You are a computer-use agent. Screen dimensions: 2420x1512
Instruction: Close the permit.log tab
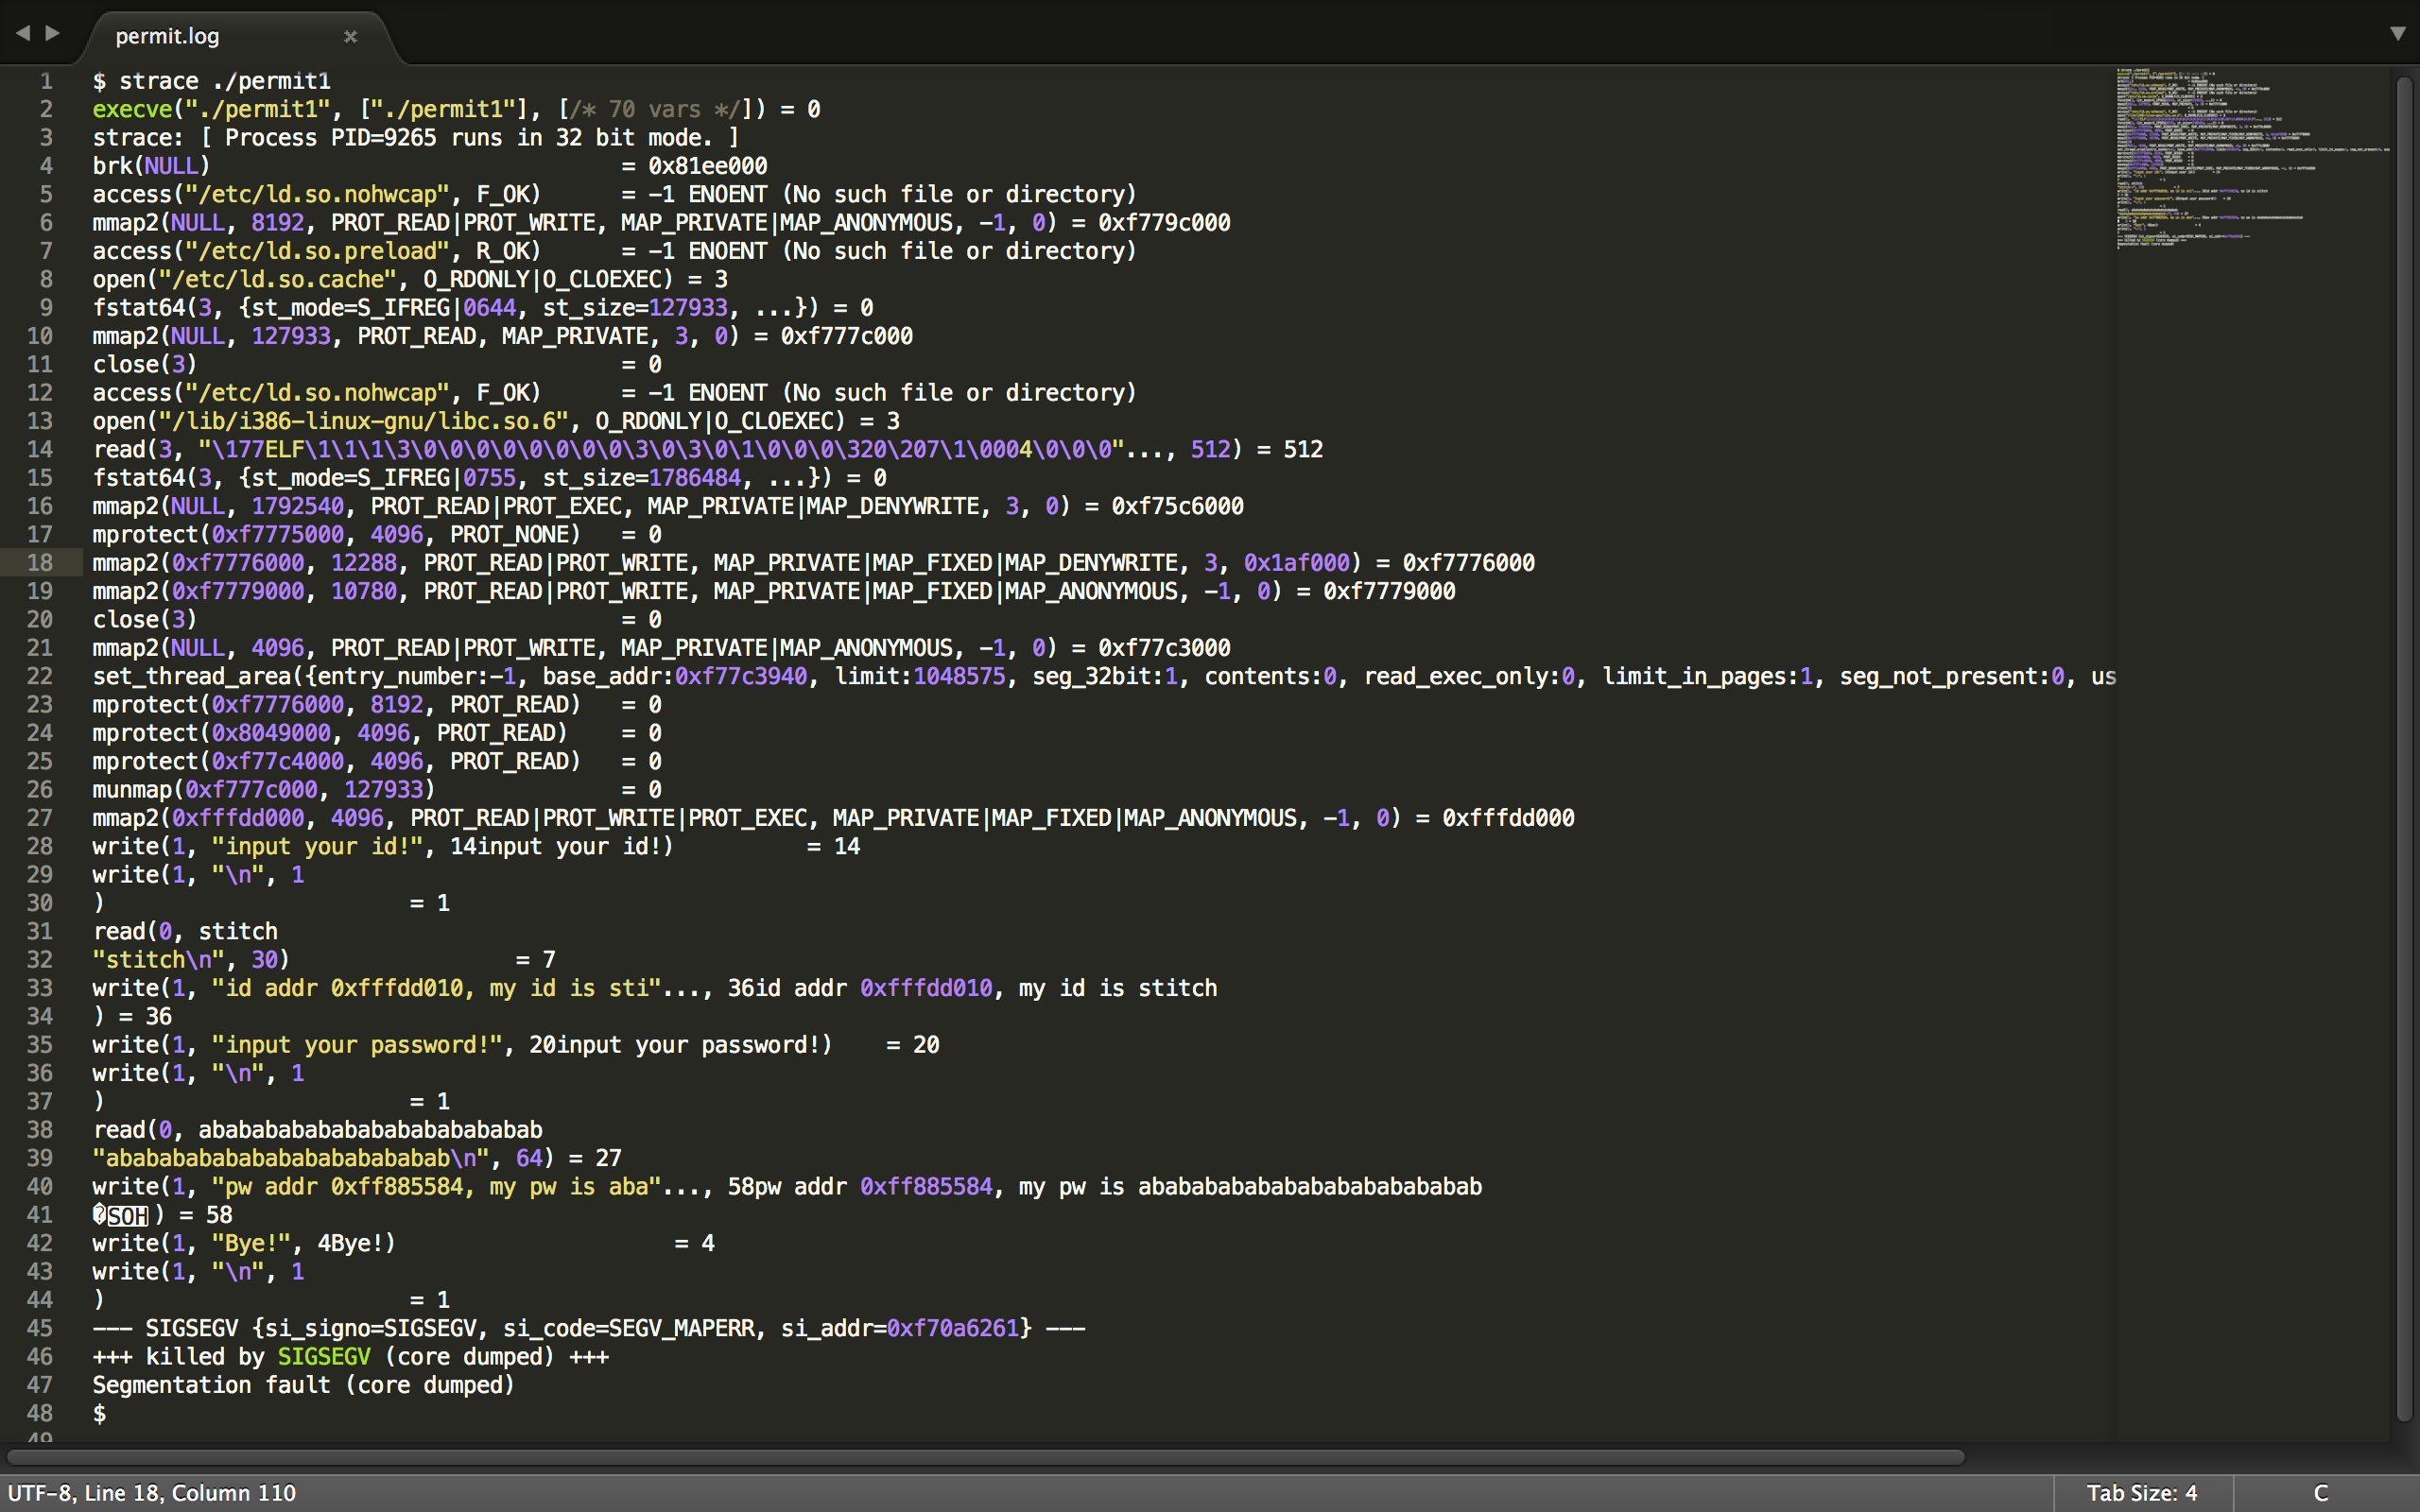point(350,36)
